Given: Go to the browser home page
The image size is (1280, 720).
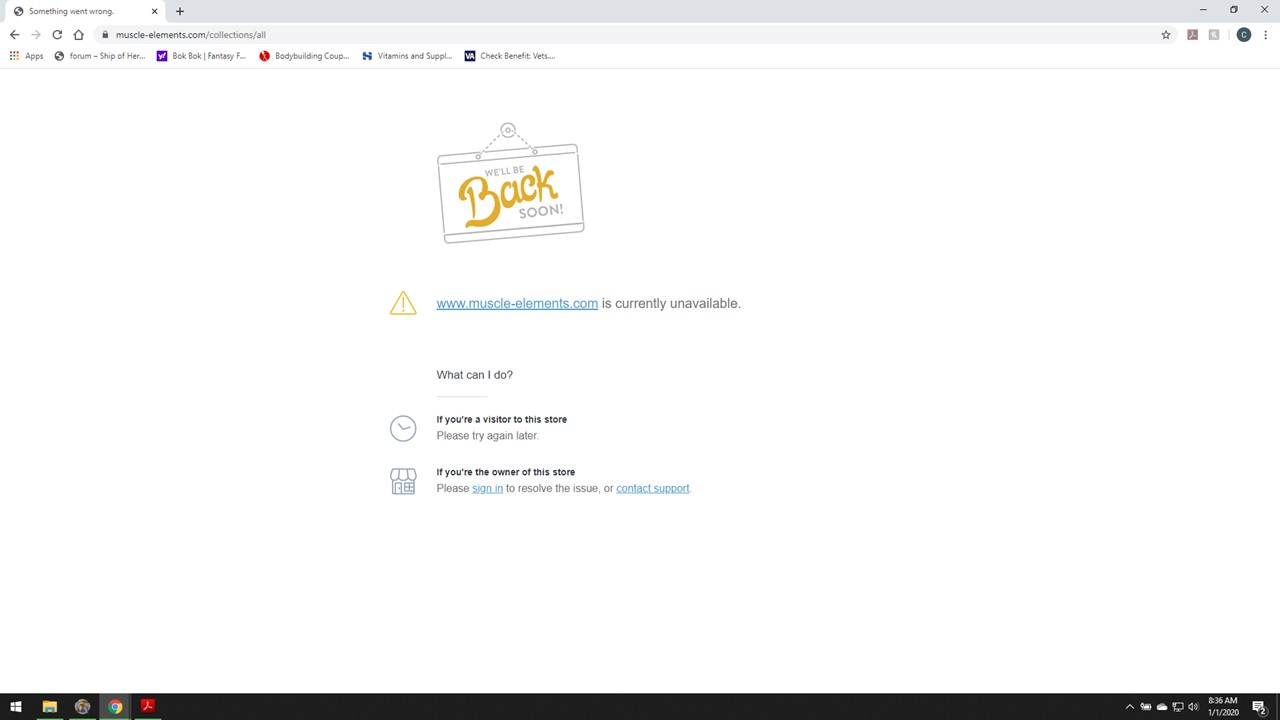Looking at the screenshot, I should [78, 34].
